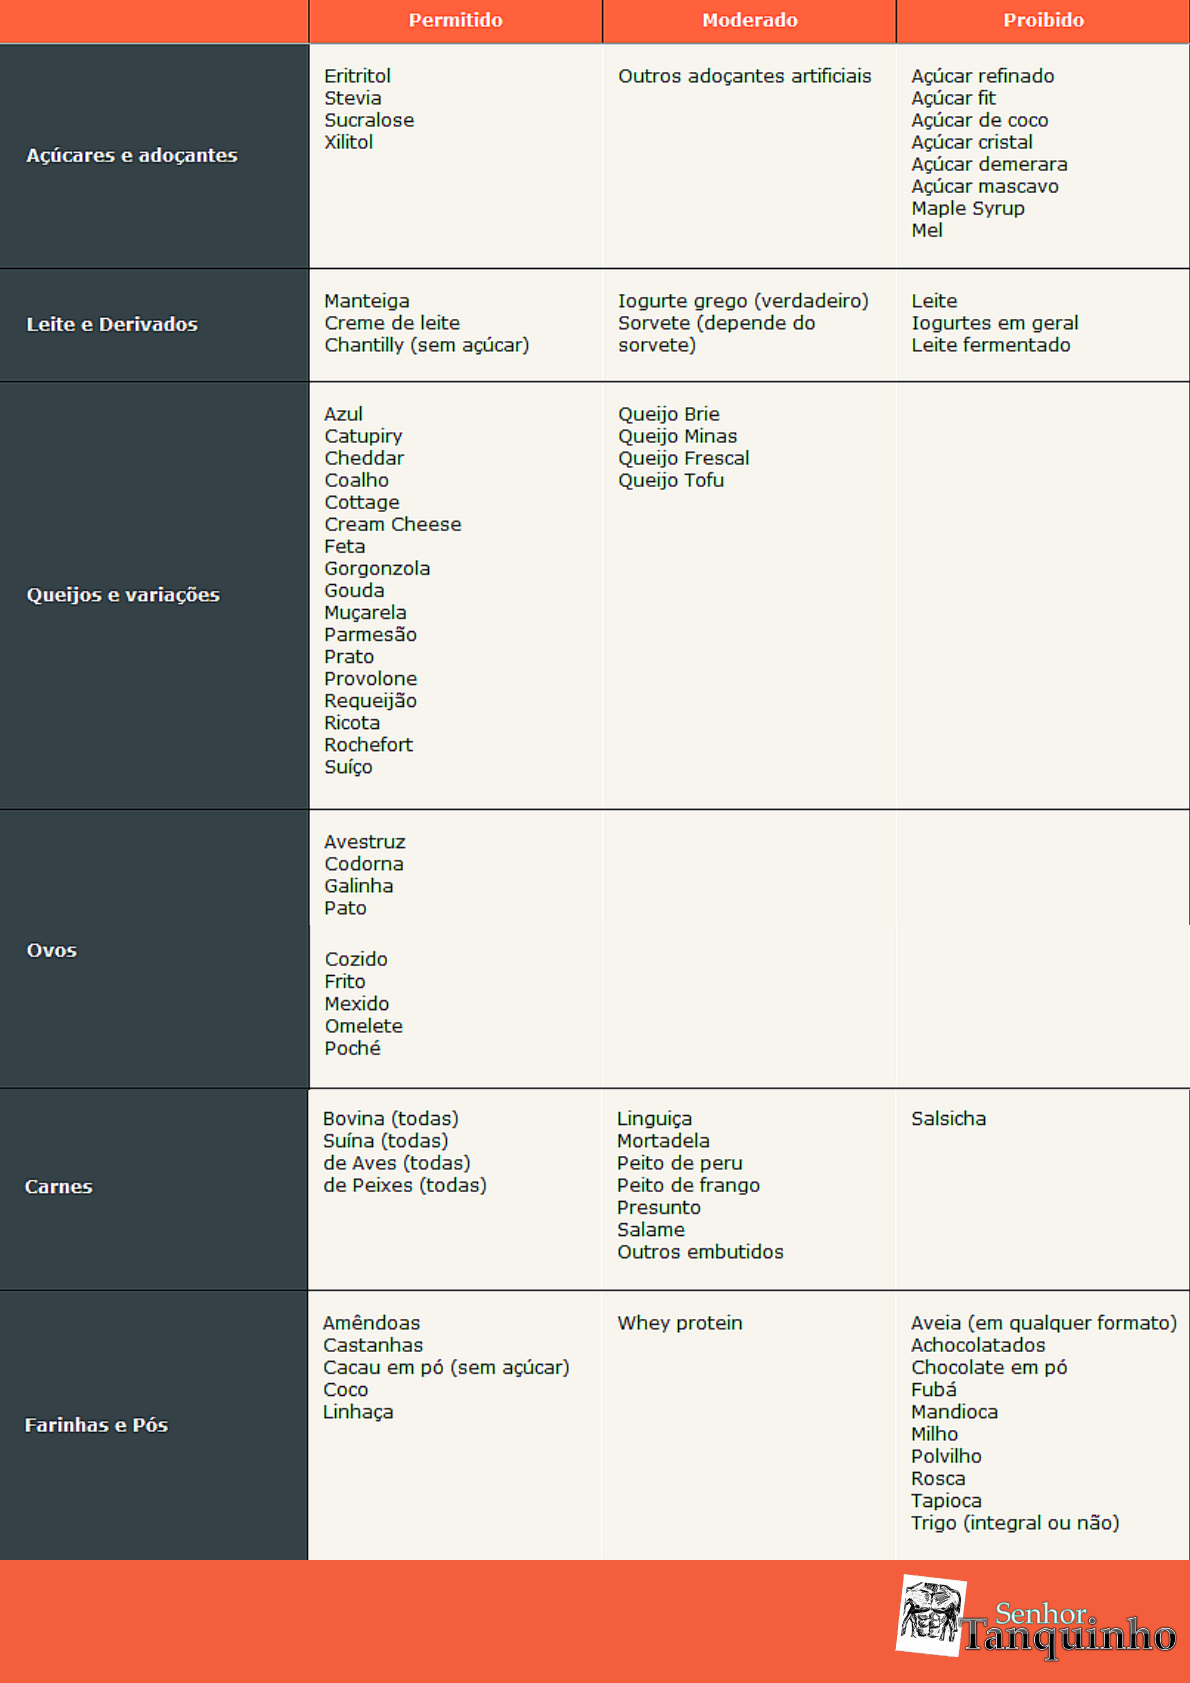Click the Leite e Derivados row label
This screenshot has height=1683, width=1190.
(112, 324)
